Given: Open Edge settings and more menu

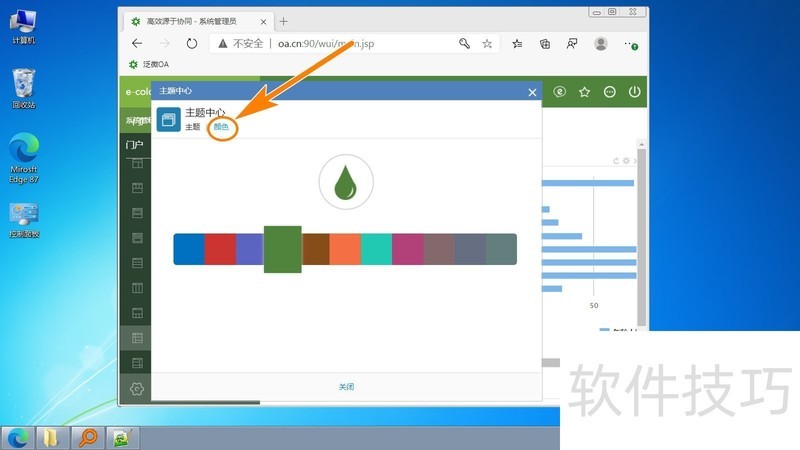Looking at the screenshot, I should tap(631, 44).
